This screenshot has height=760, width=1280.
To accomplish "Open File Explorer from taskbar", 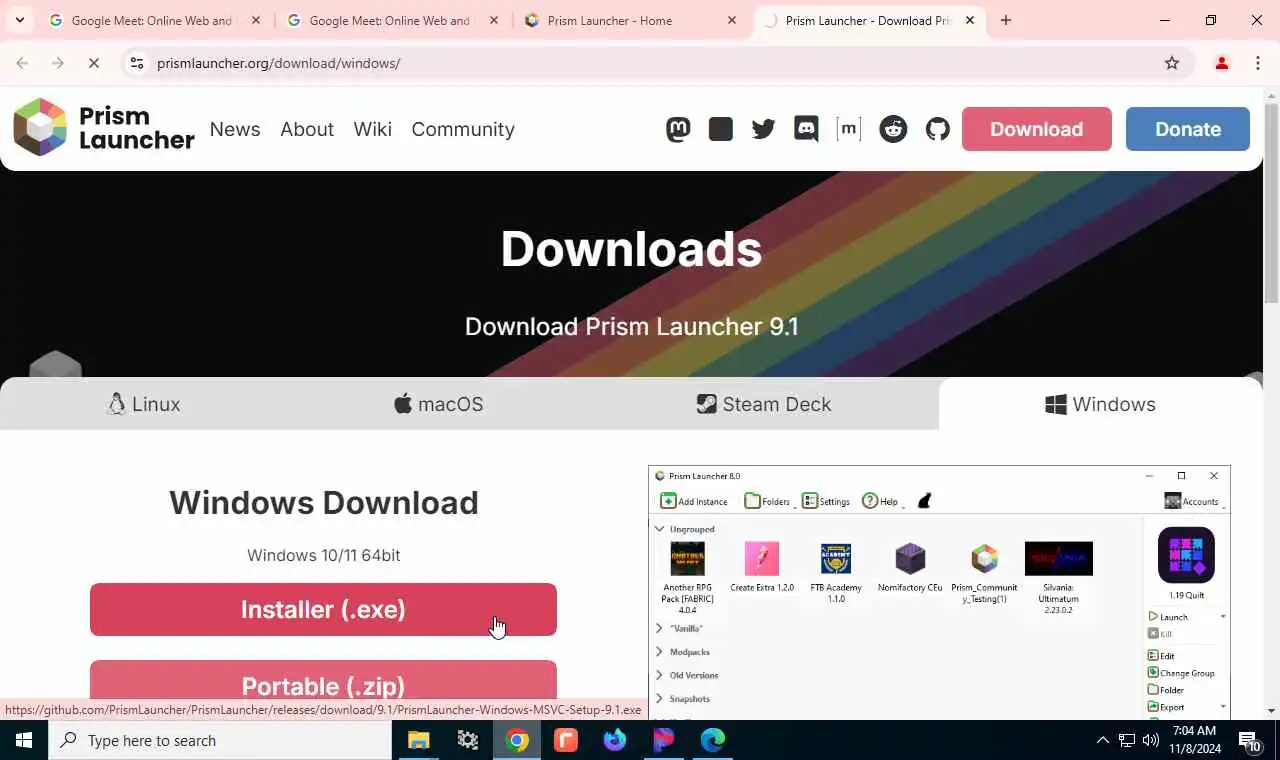I will pos(418,740).
